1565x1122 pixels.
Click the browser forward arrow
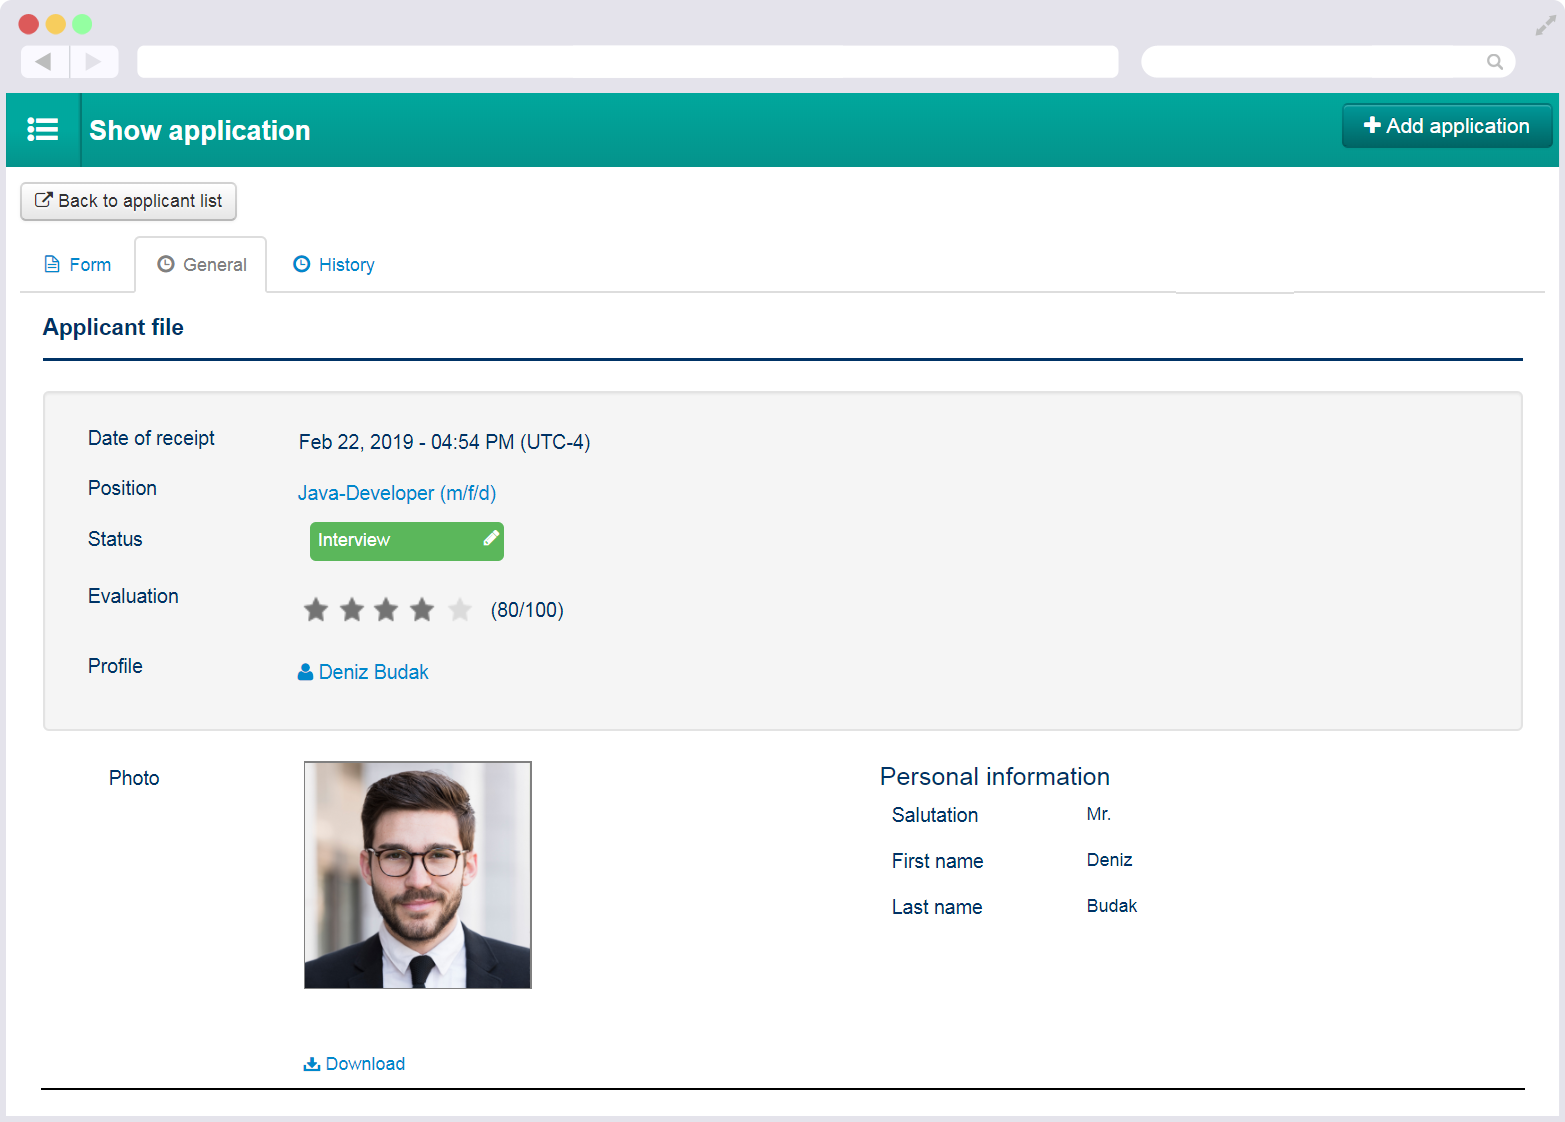pyautogui.click(x=94, y=62)
